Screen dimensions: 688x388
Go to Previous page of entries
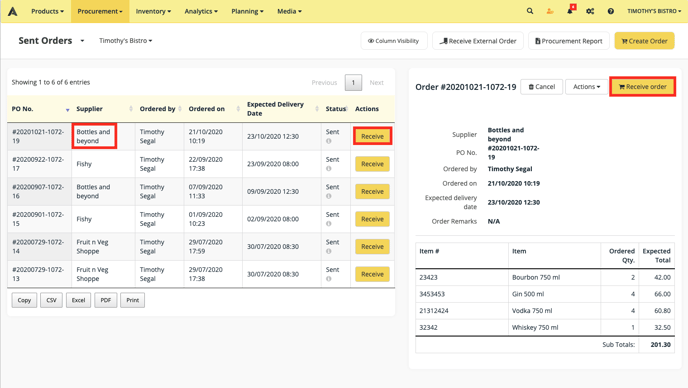[324, 83]
